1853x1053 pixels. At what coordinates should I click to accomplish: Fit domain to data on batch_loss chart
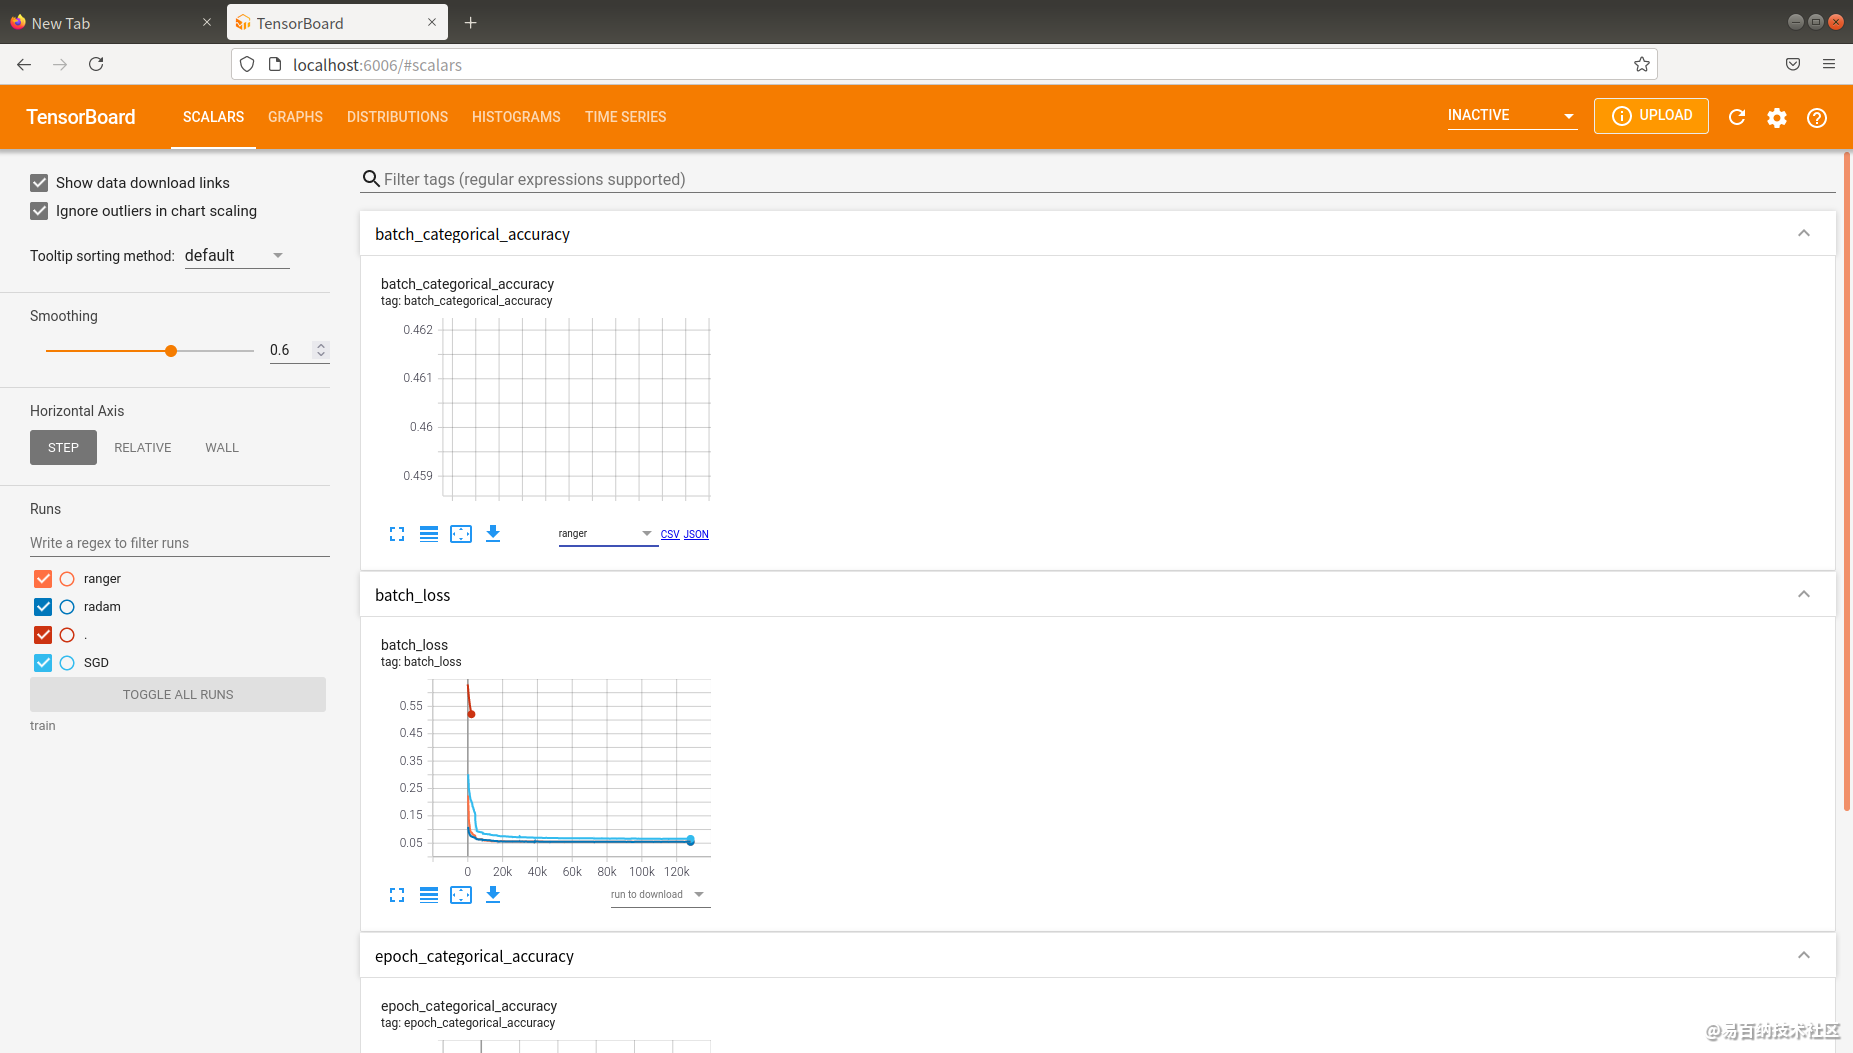[461, 895]
